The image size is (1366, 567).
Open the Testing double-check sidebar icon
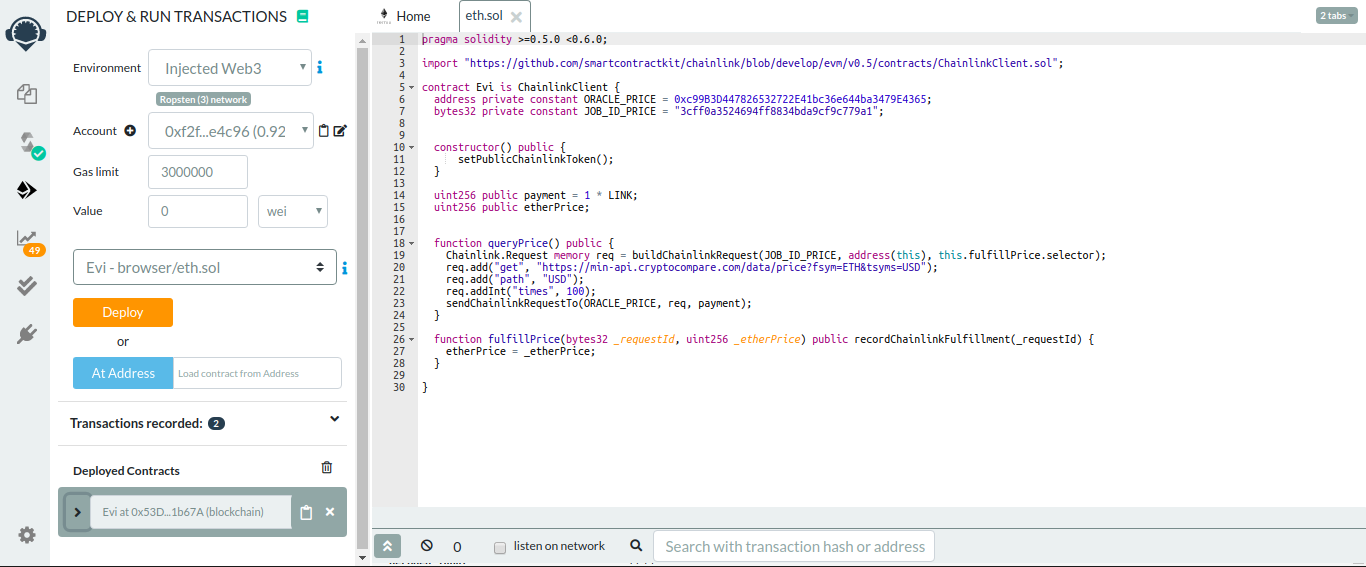(x=27, y=286)
